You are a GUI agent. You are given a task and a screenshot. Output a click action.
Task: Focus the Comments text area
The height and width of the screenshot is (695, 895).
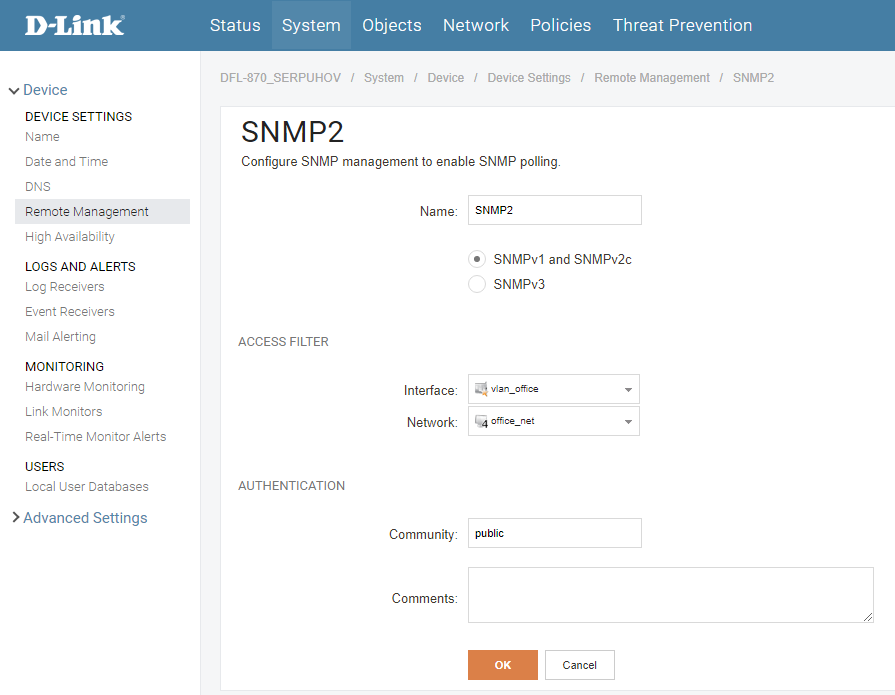tap(670, 595)
